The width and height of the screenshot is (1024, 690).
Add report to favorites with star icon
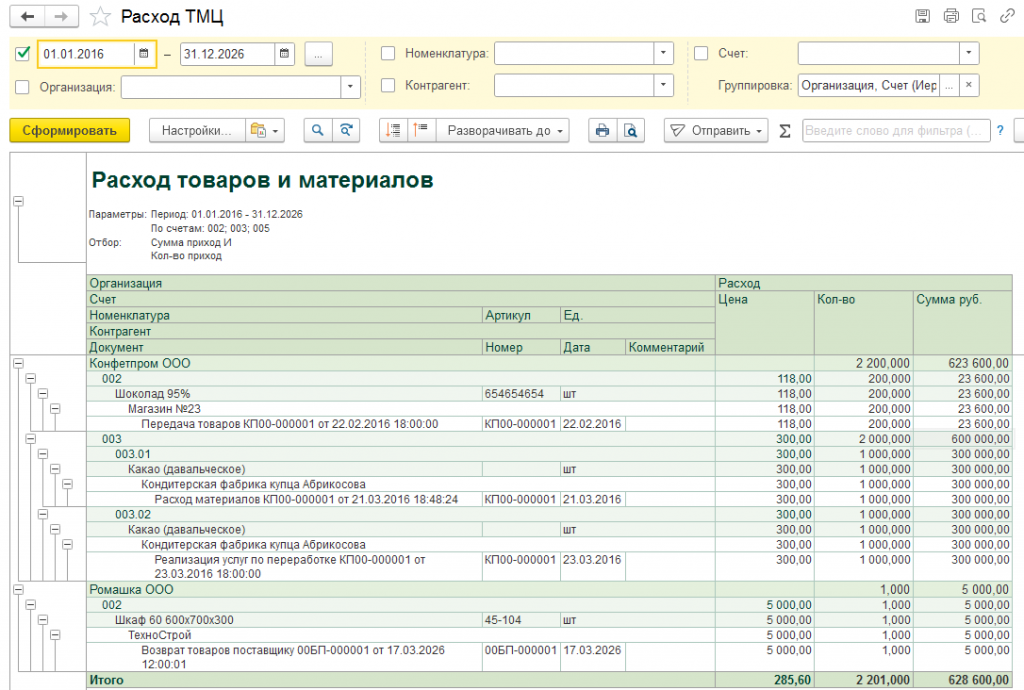[100, 16]
